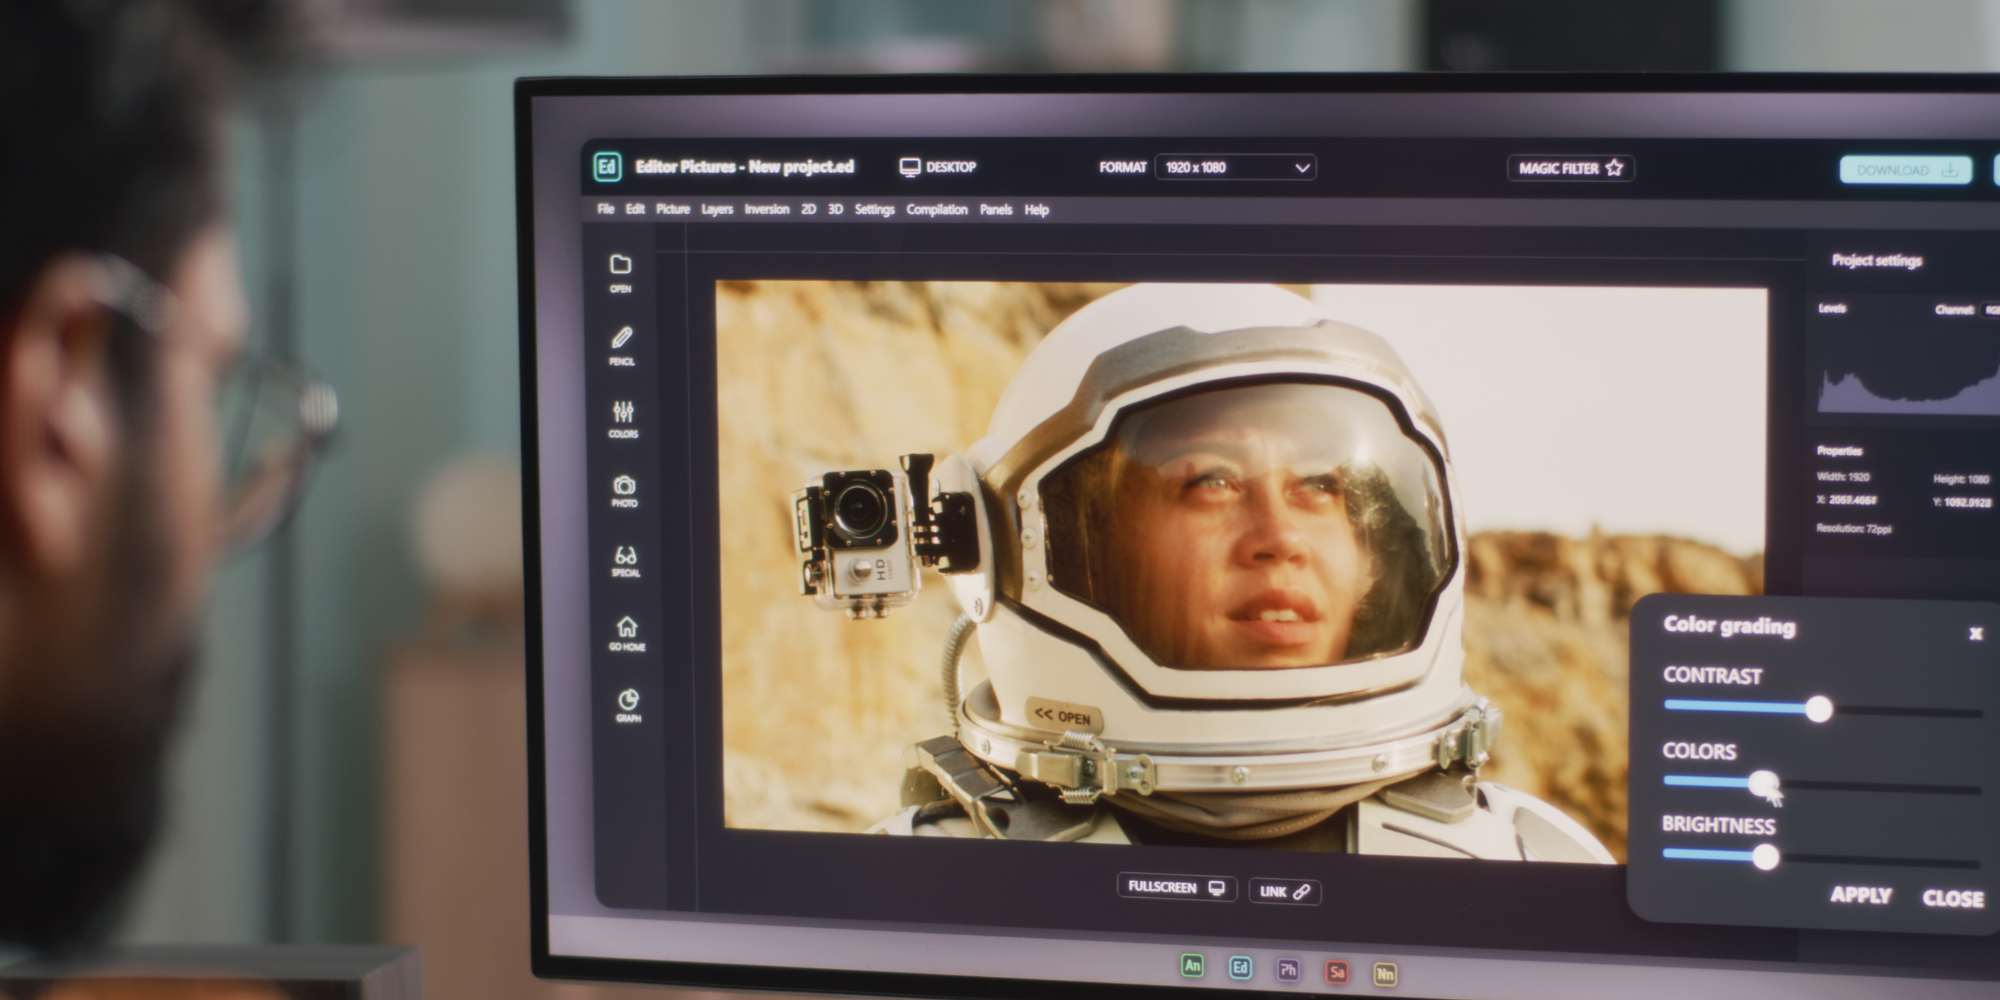Image resolution: width=2000 pixels, height=1000 pixels.
Task: Select the Pencil tool
Action: (x=622, y=345)
